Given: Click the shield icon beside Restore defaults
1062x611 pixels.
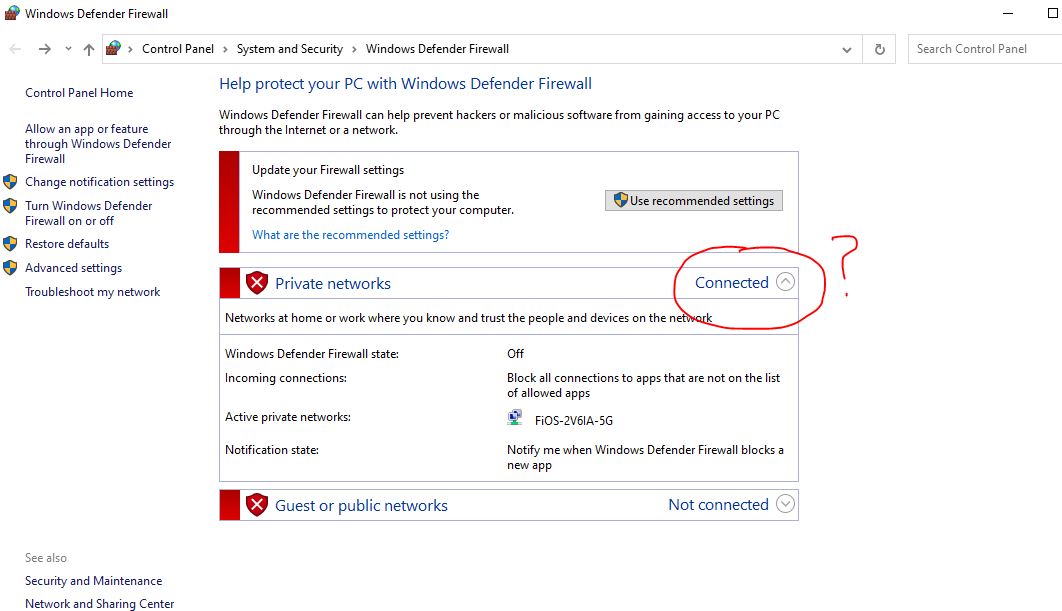Looking at the screenshot, I should pyautogui.click(x=10, y=243).
